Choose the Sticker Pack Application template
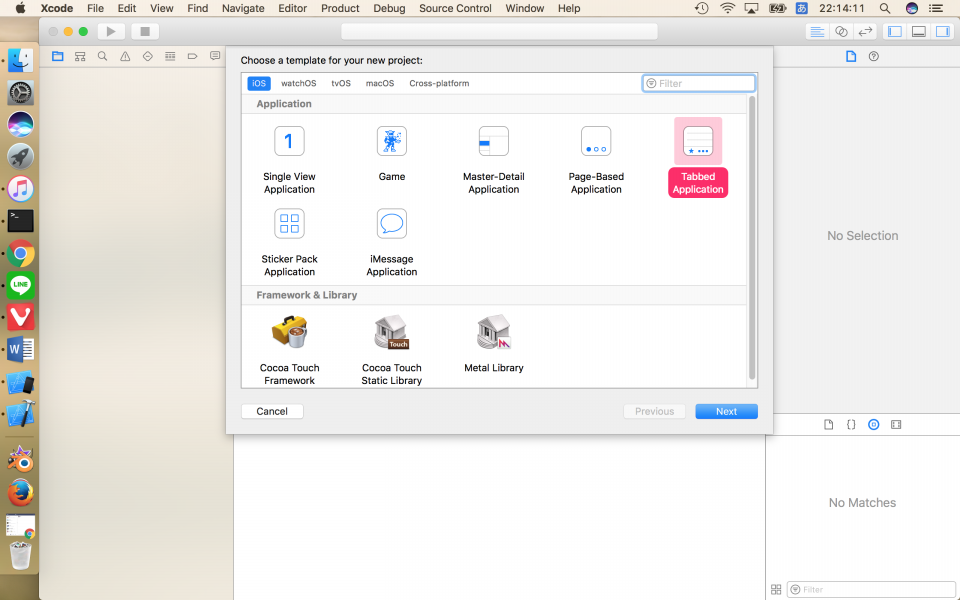Image resolution: width=960 pixels, height=600 pixels. 289,242
